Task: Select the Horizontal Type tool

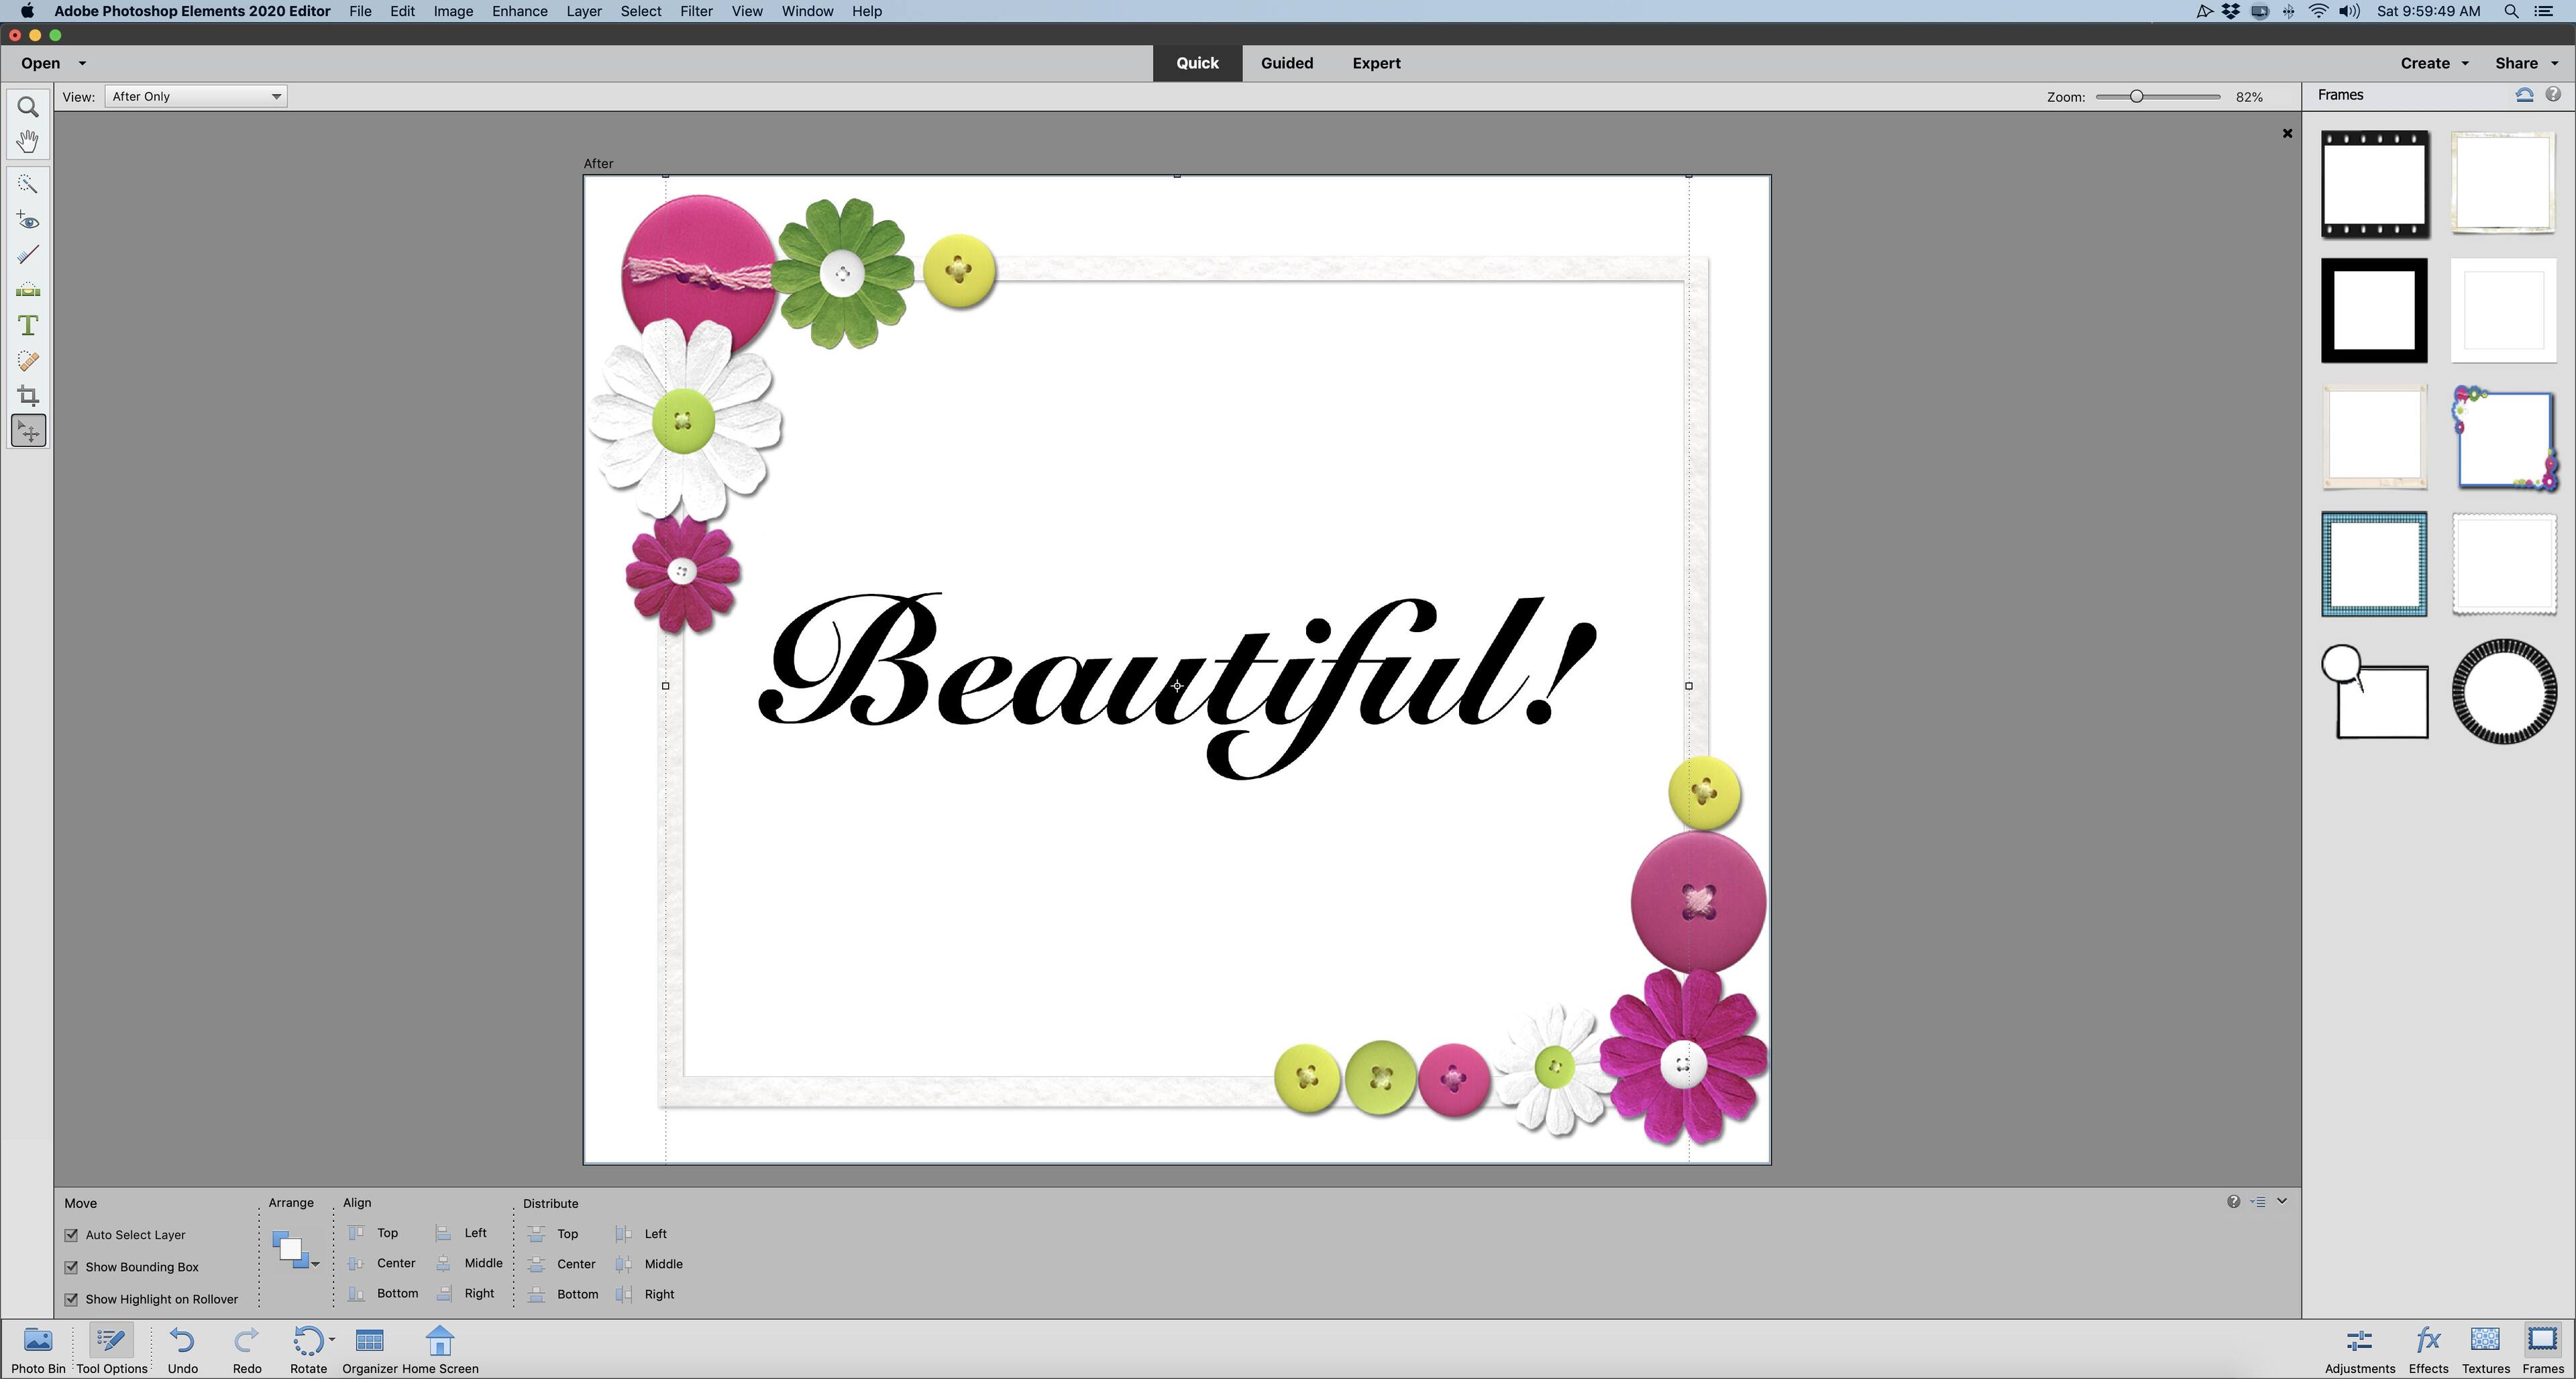Action: point(28,326)
